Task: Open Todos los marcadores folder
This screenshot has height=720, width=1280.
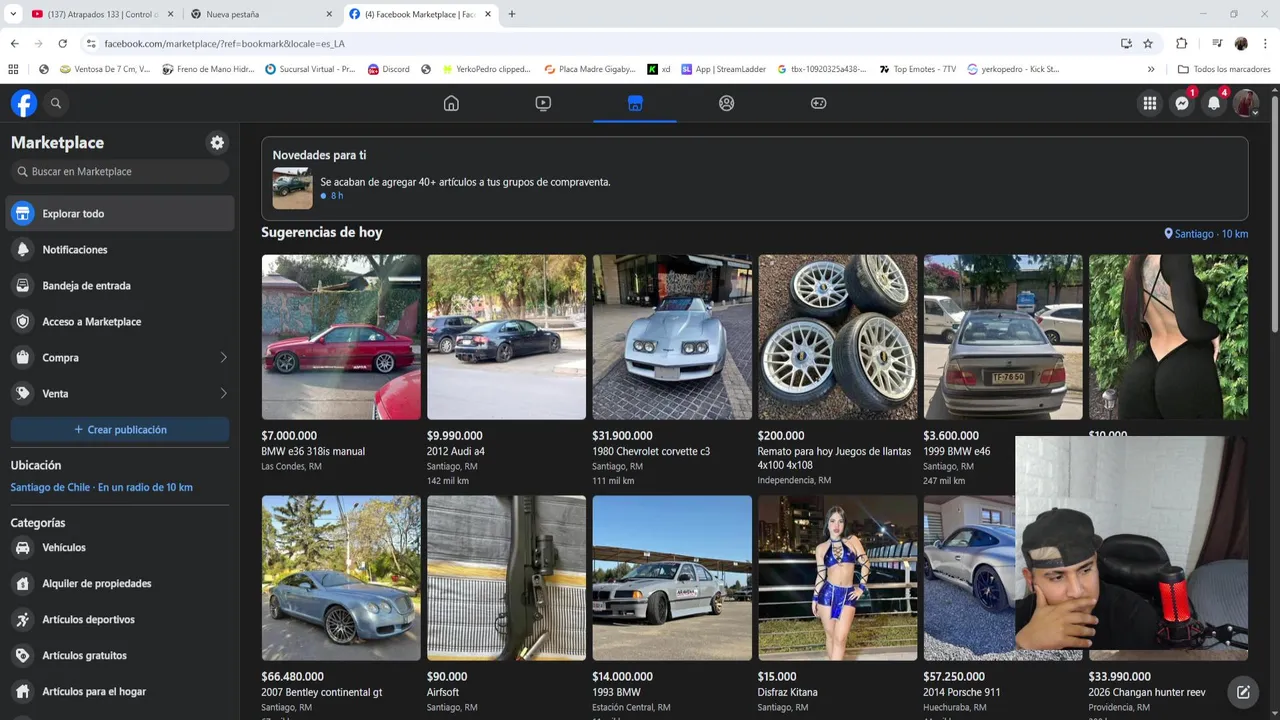Action: 1224,69
